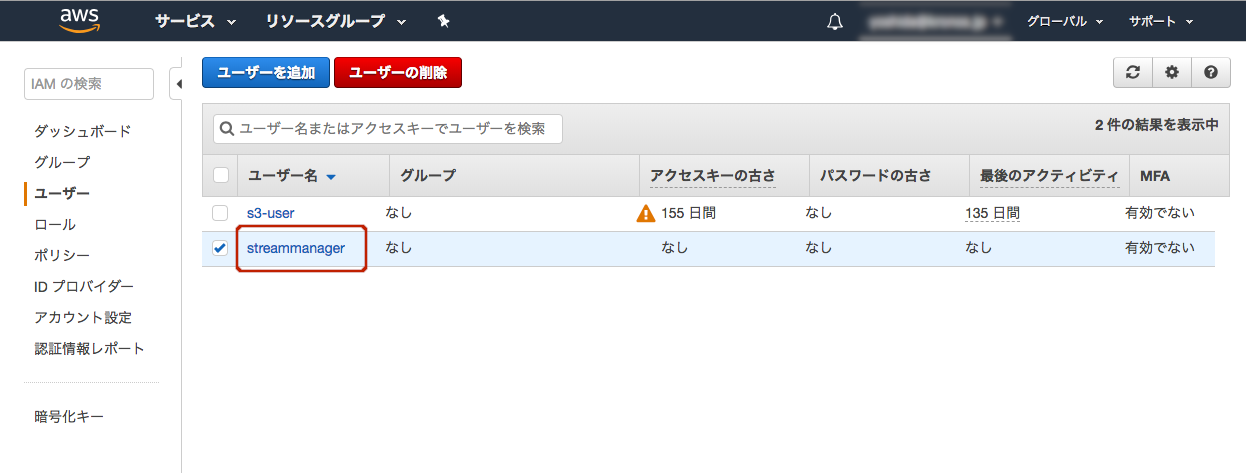This screenshot has height=473, width=1246.
Task: Click the なし group cell for s3-user
Action: coord(399,213)
